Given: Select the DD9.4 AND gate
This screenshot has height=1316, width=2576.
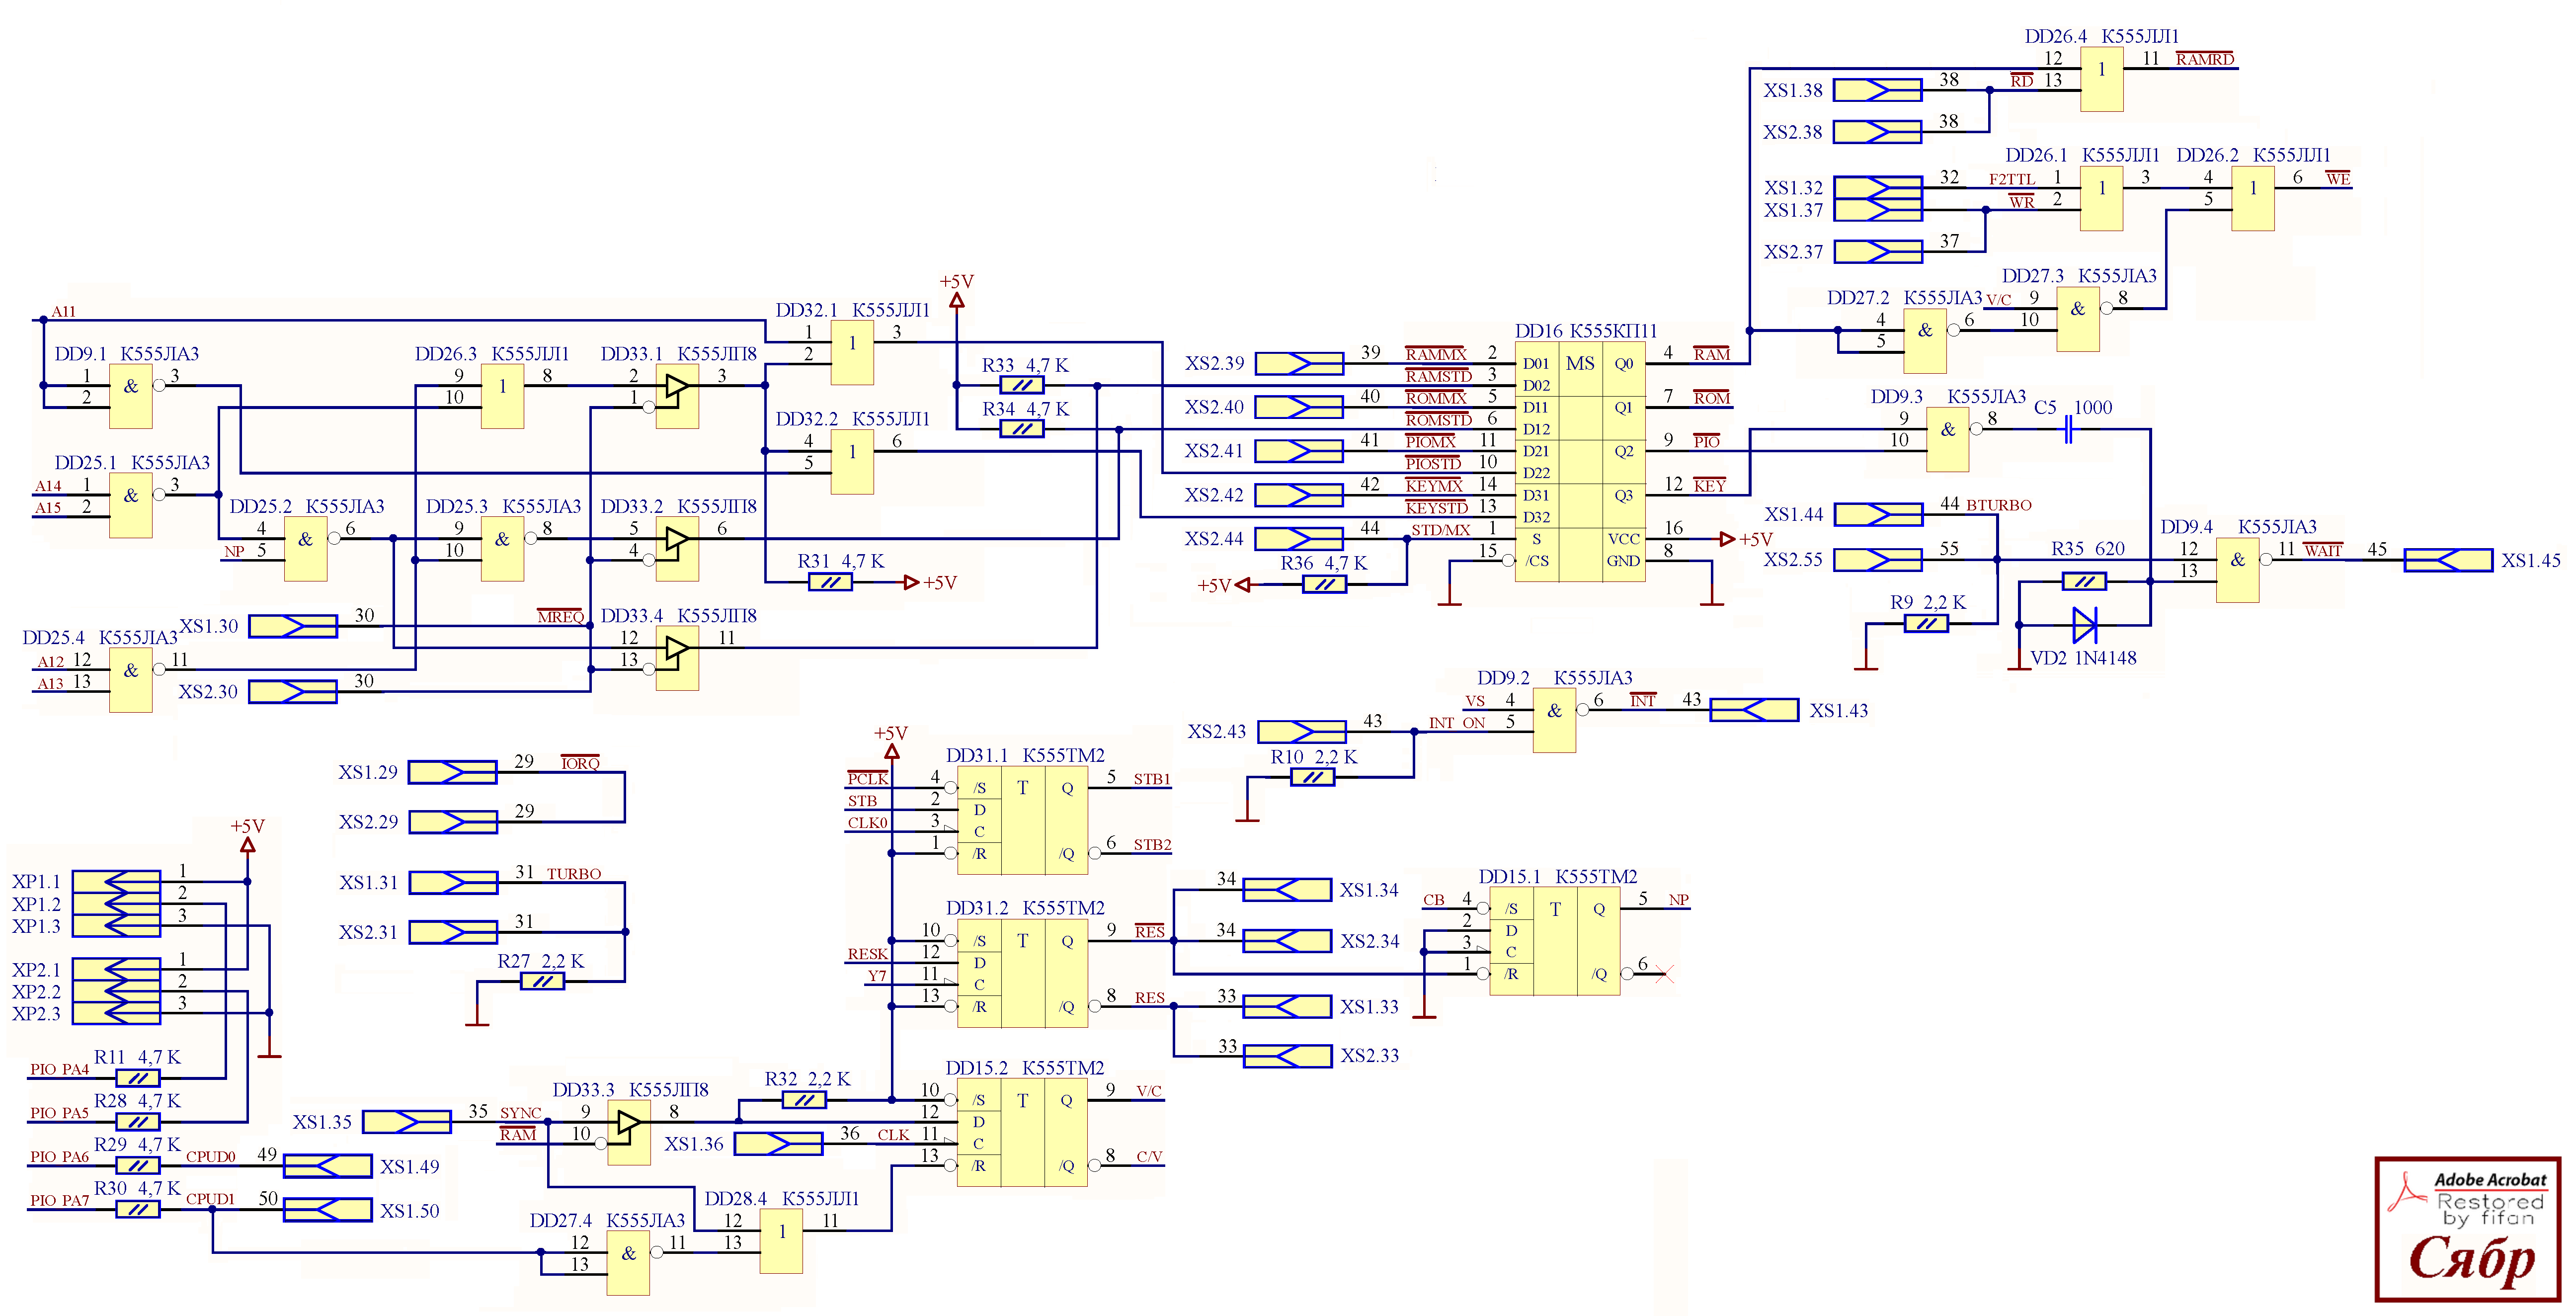Looking at the screenshot, I should pyautogui.click(x=2237, y=570).
